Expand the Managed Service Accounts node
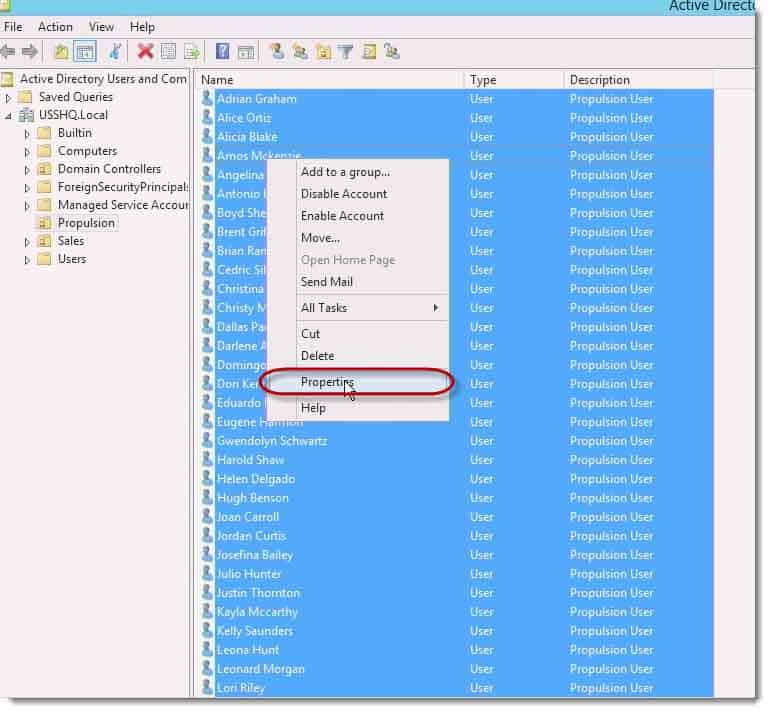770x713 pixels. click(27, 206)
